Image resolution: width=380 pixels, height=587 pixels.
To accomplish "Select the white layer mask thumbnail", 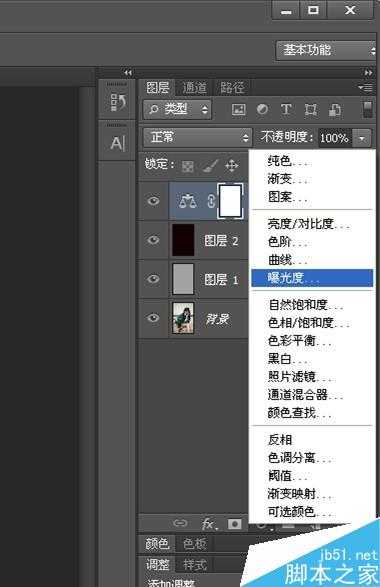I will pos(230,201).
